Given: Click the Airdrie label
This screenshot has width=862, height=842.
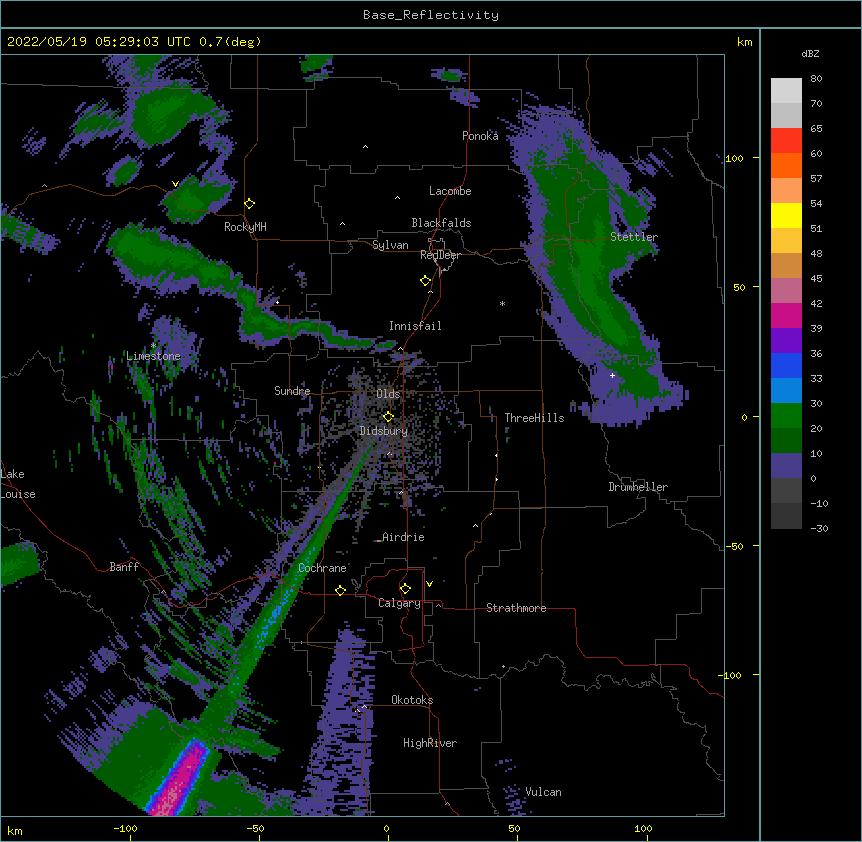Looking at the screenshot, I should point(403,537).
